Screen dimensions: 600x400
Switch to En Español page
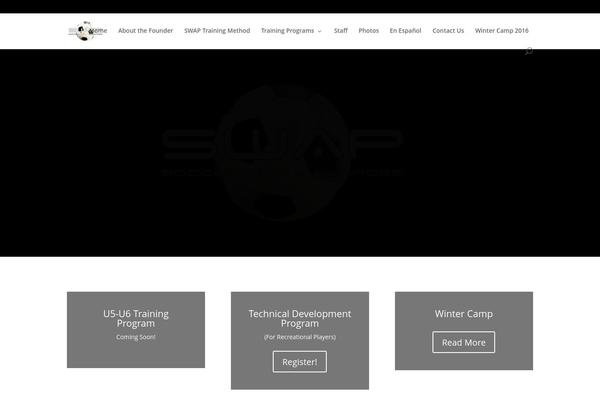[405, 31]
